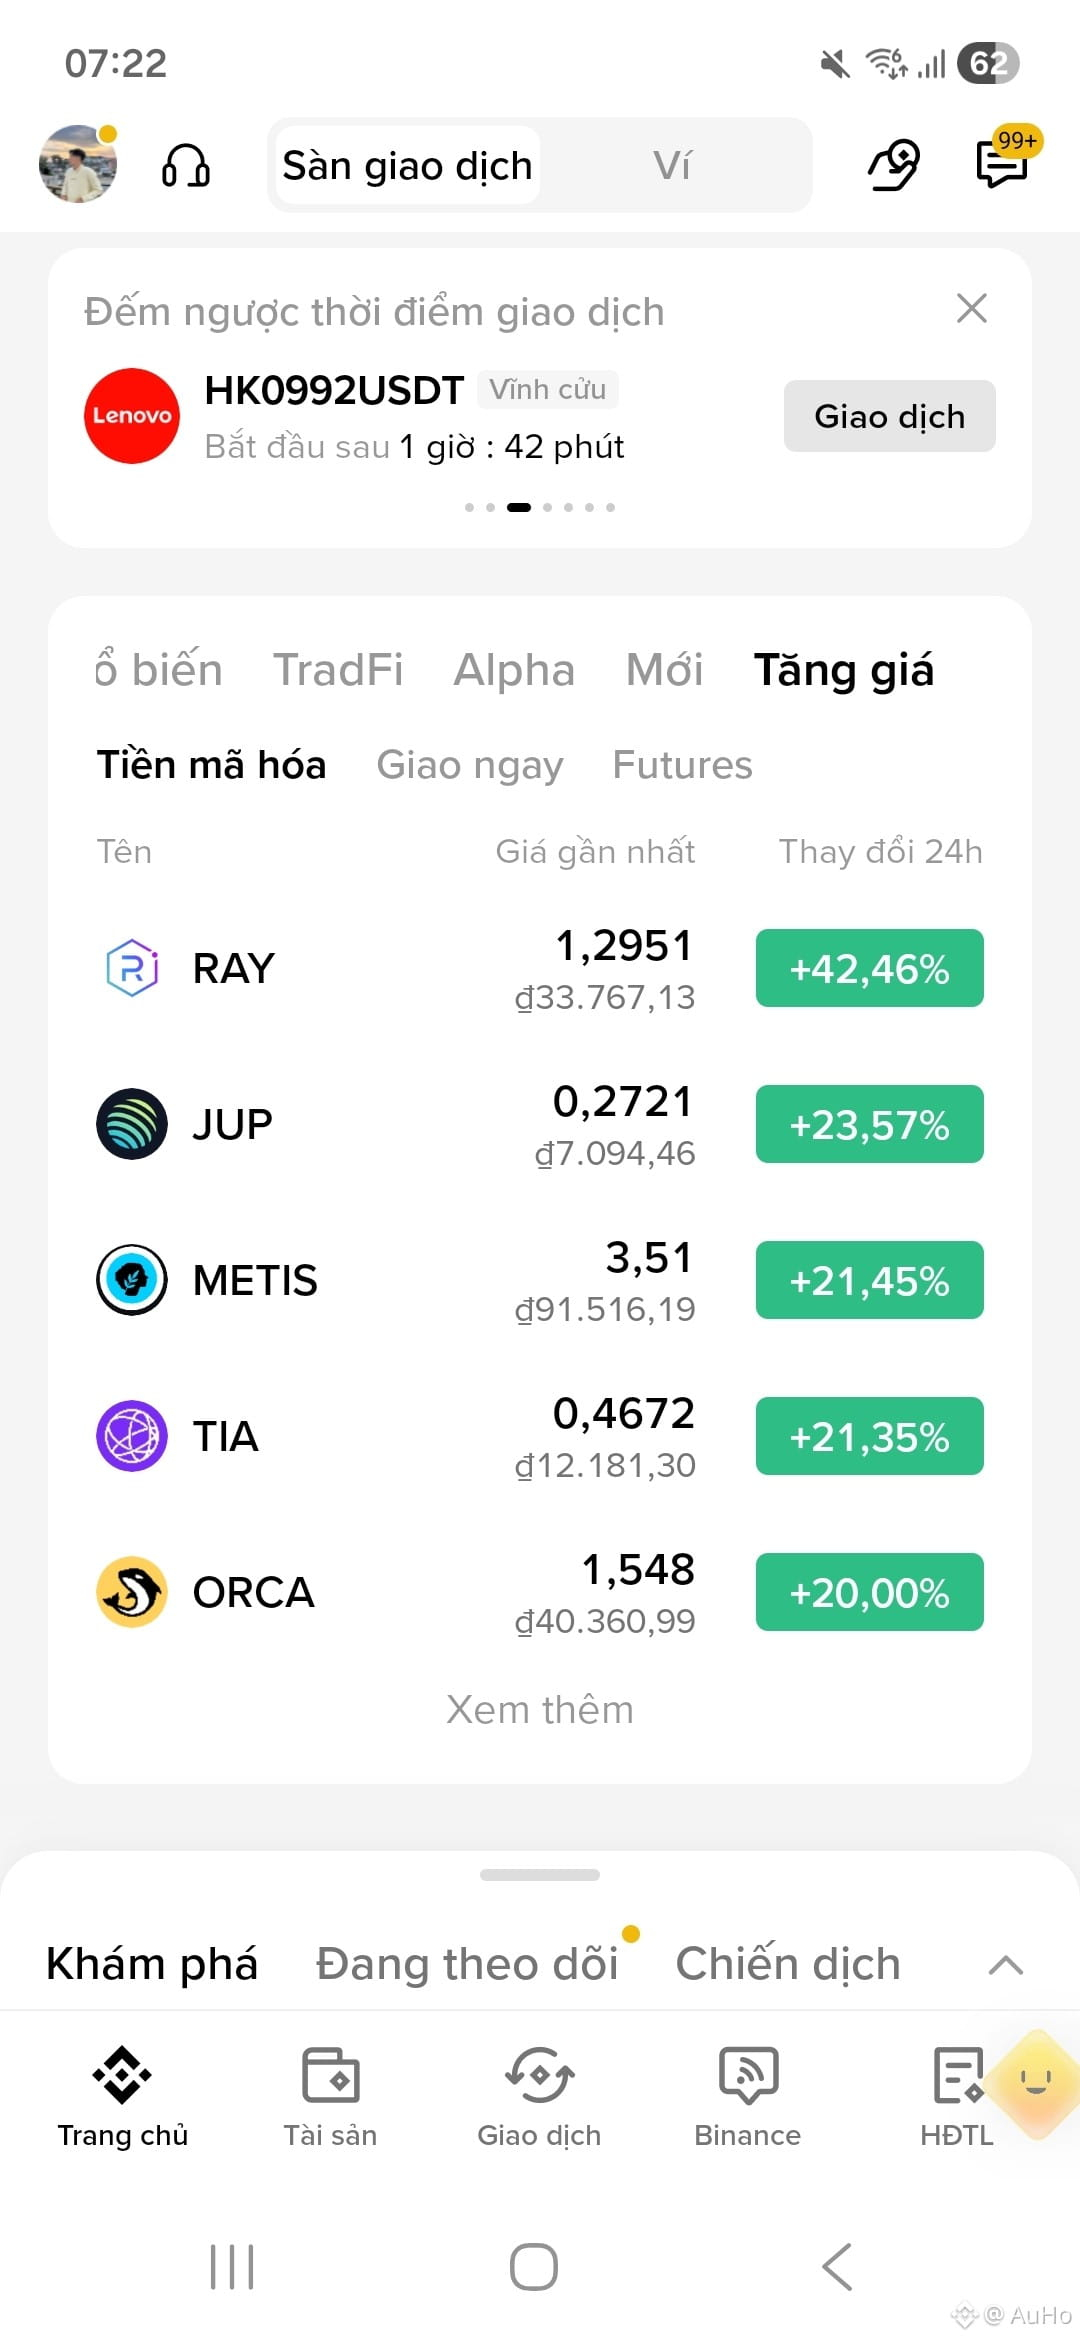Screen dimensions: 1080x2340
Task: Select Sàn giao dịch toggle option
Action: 407,165
